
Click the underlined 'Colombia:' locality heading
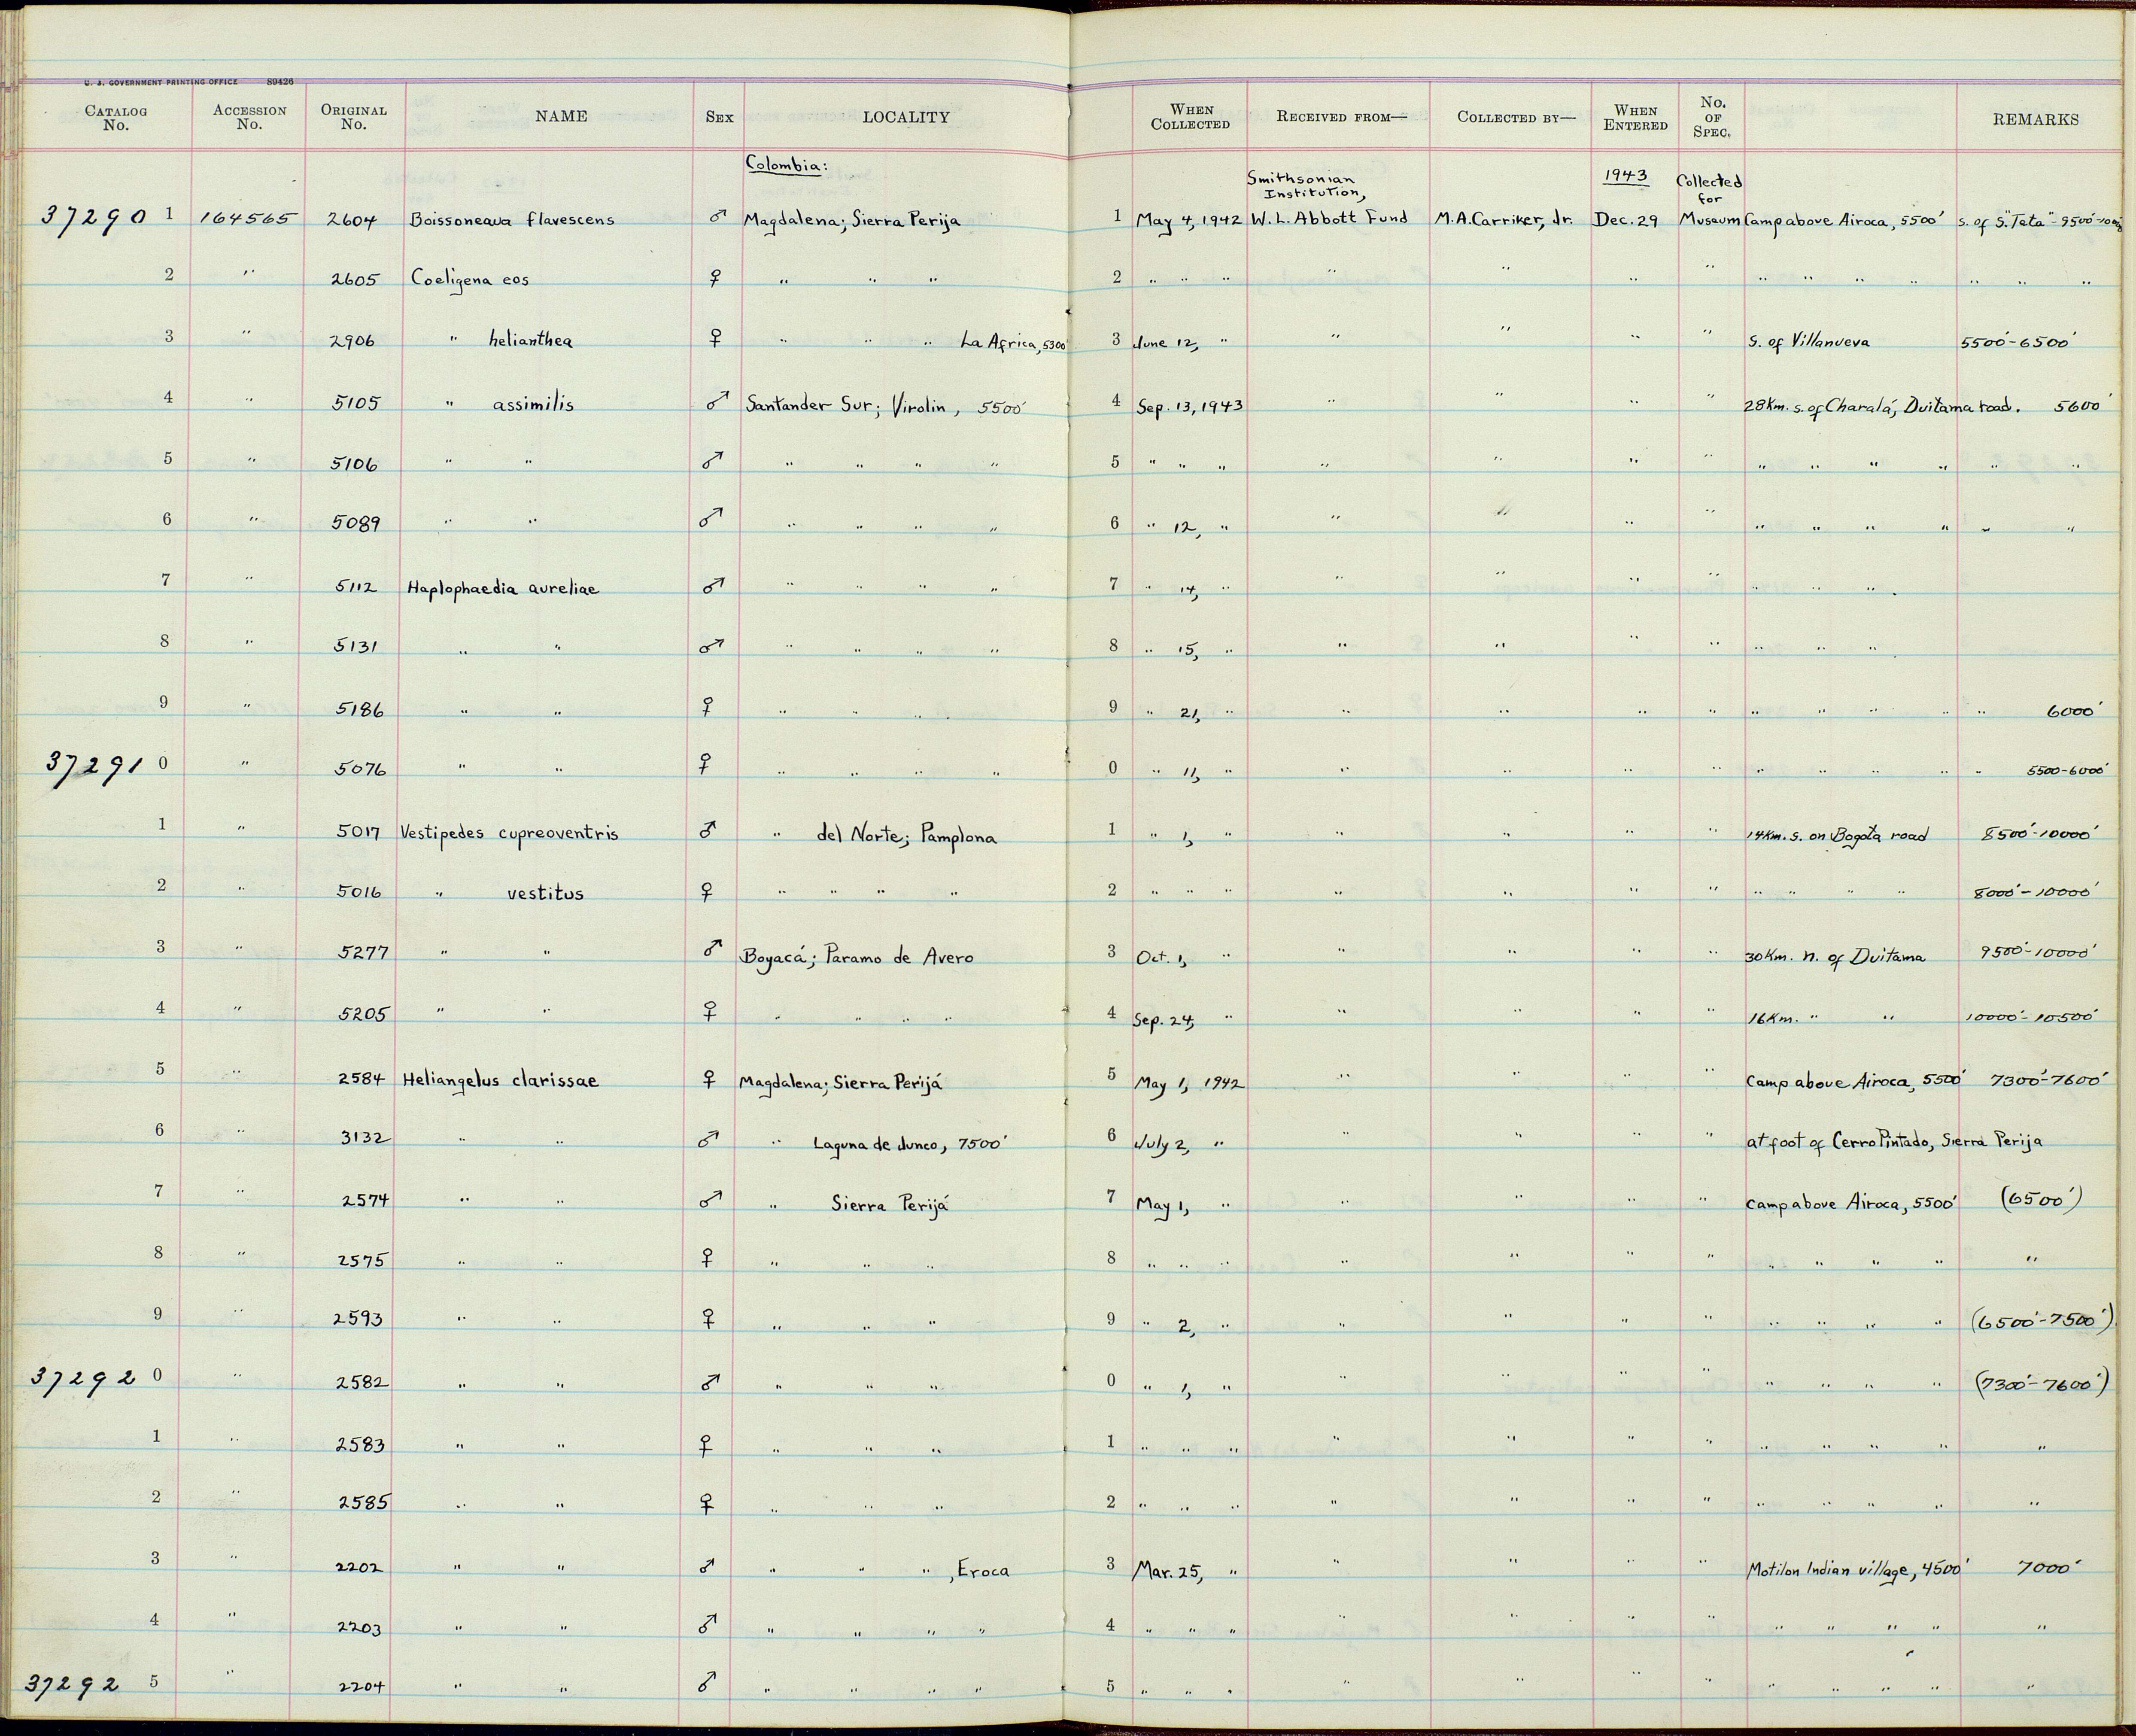click(x=787, y=165)
